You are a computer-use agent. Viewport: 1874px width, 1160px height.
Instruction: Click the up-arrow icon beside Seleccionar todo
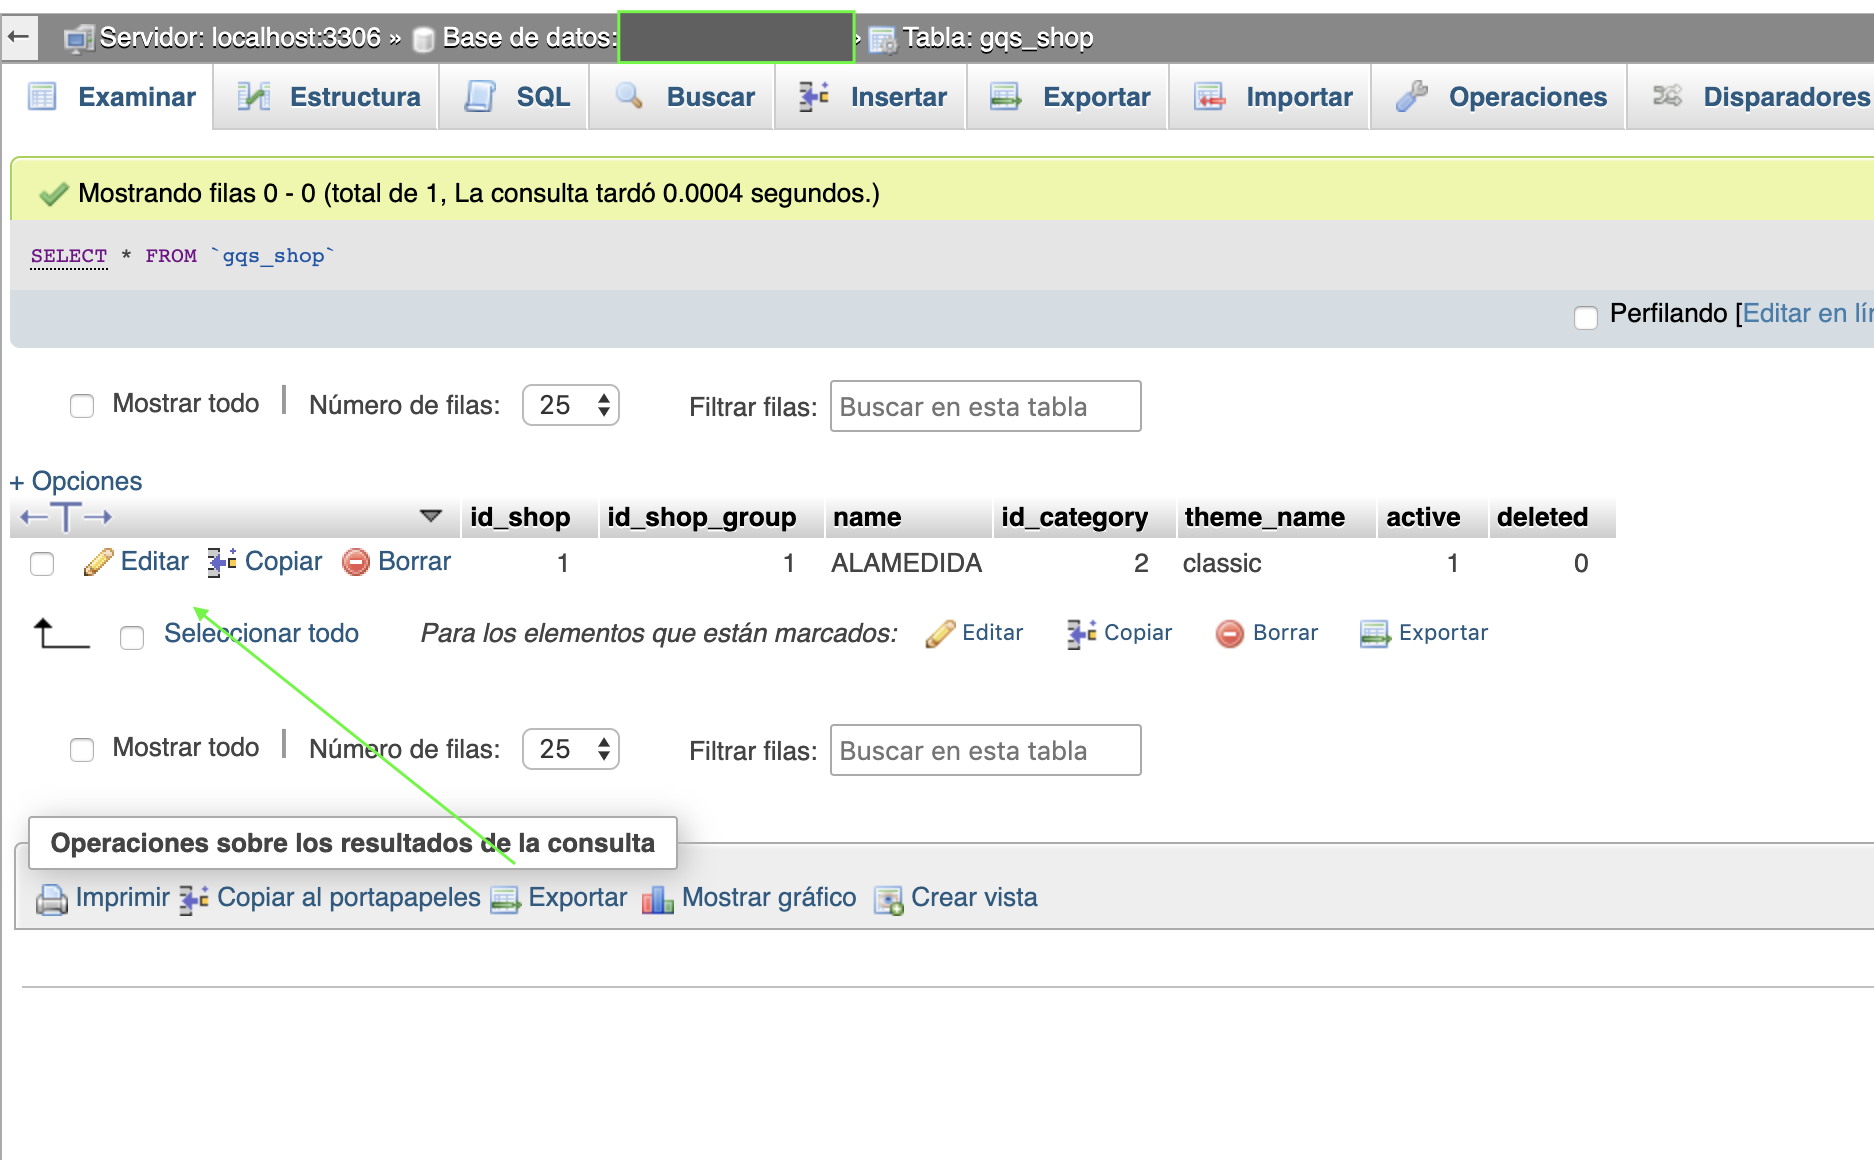[x=61, y=634]
